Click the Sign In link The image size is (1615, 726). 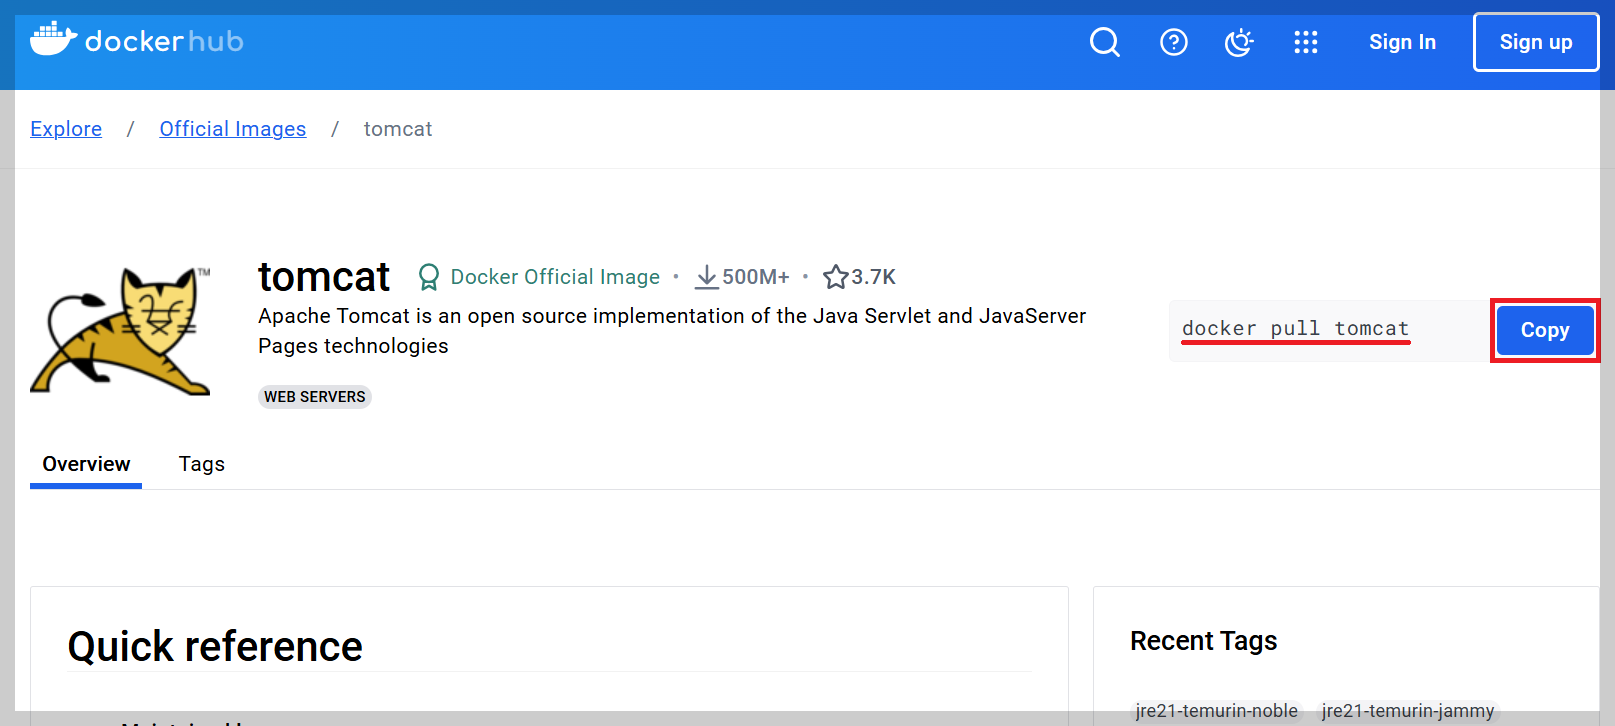(1402, 42)
